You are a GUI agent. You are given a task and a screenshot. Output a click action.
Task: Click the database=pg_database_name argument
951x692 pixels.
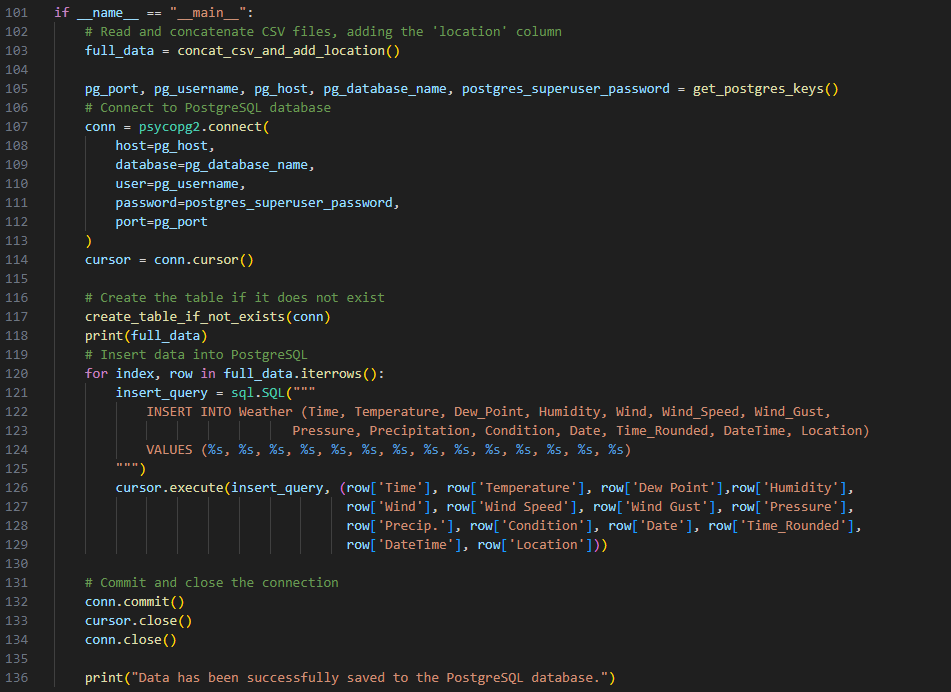215,165
